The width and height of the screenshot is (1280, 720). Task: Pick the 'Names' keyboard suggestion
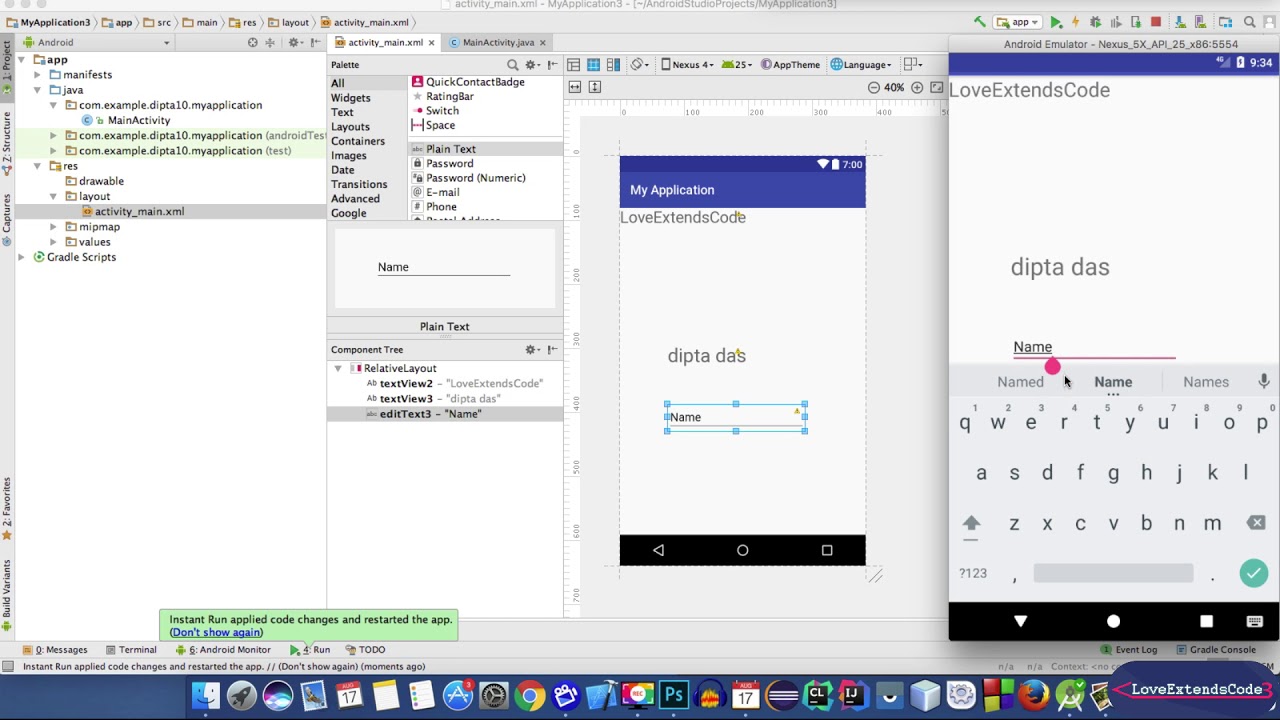click(1206, 382)
